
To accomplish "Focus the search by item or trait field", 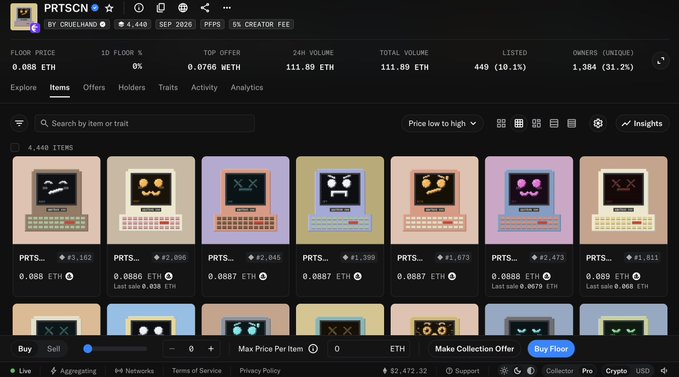I will point(144,123).
